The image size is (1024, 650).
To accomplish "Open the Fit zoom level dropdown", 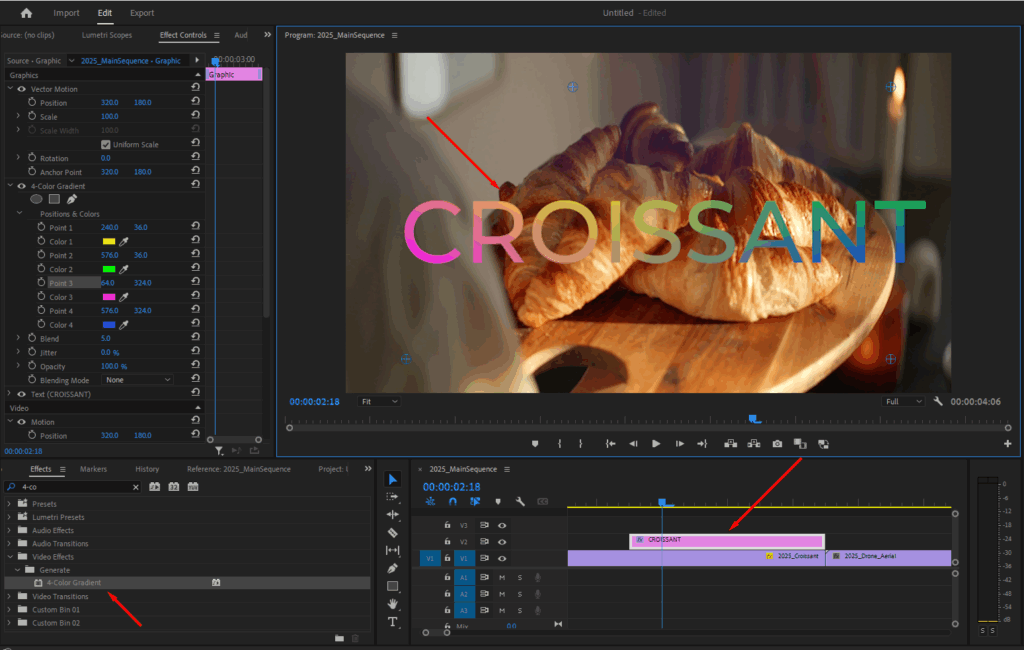I will 379,401.
